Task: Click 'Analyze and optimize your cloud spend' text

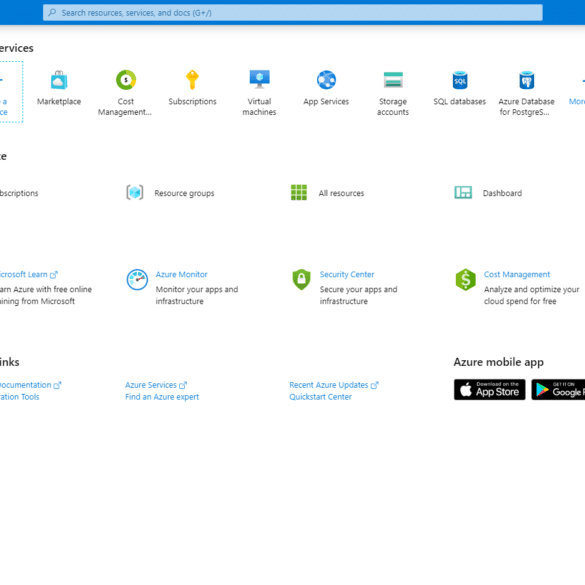Action: [x=531, y=295]
